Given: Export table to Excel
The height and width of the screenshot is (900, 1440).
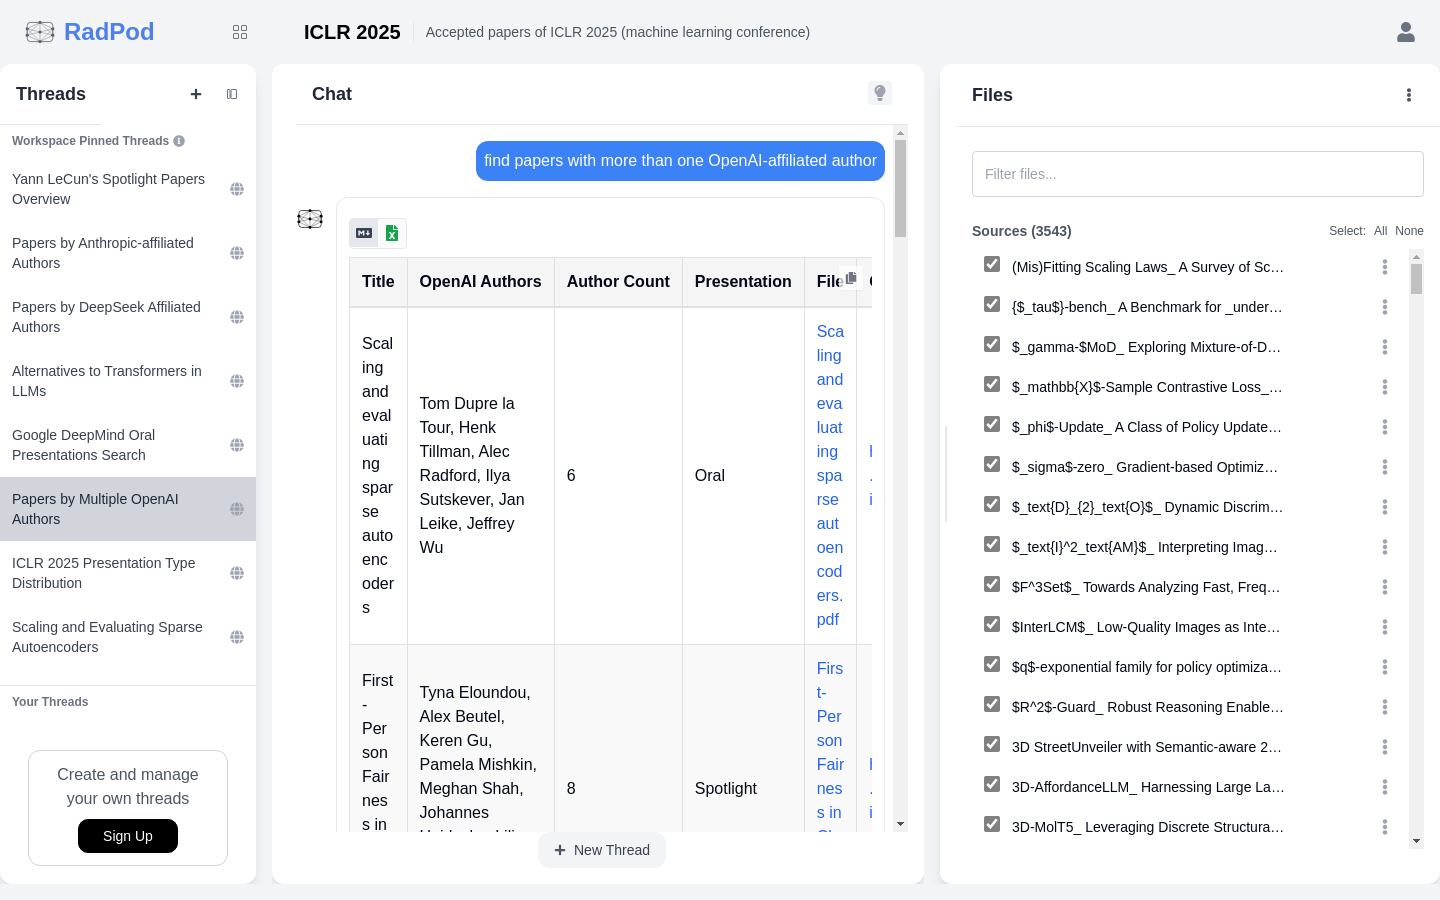Looking at the screenshot, I should coord(392,233).
